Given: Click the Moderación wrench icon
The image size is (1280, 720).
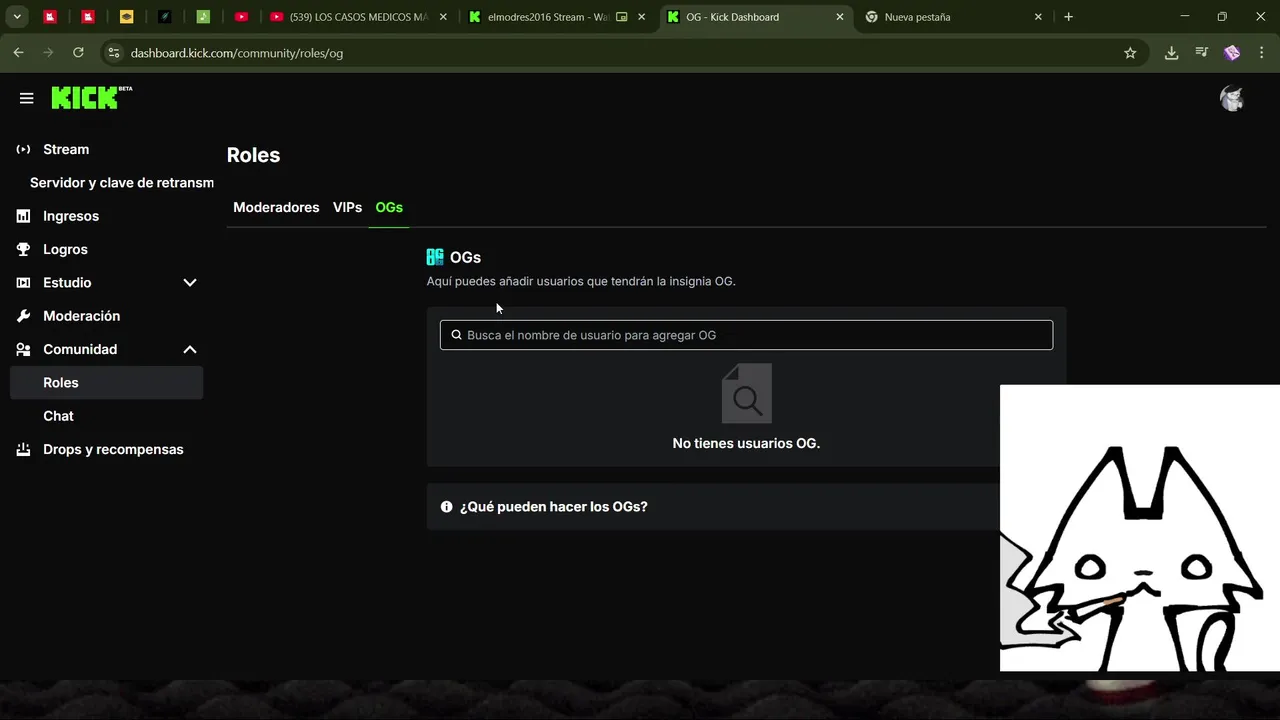Looking at the screenshot, I should (x=24, y=316).
